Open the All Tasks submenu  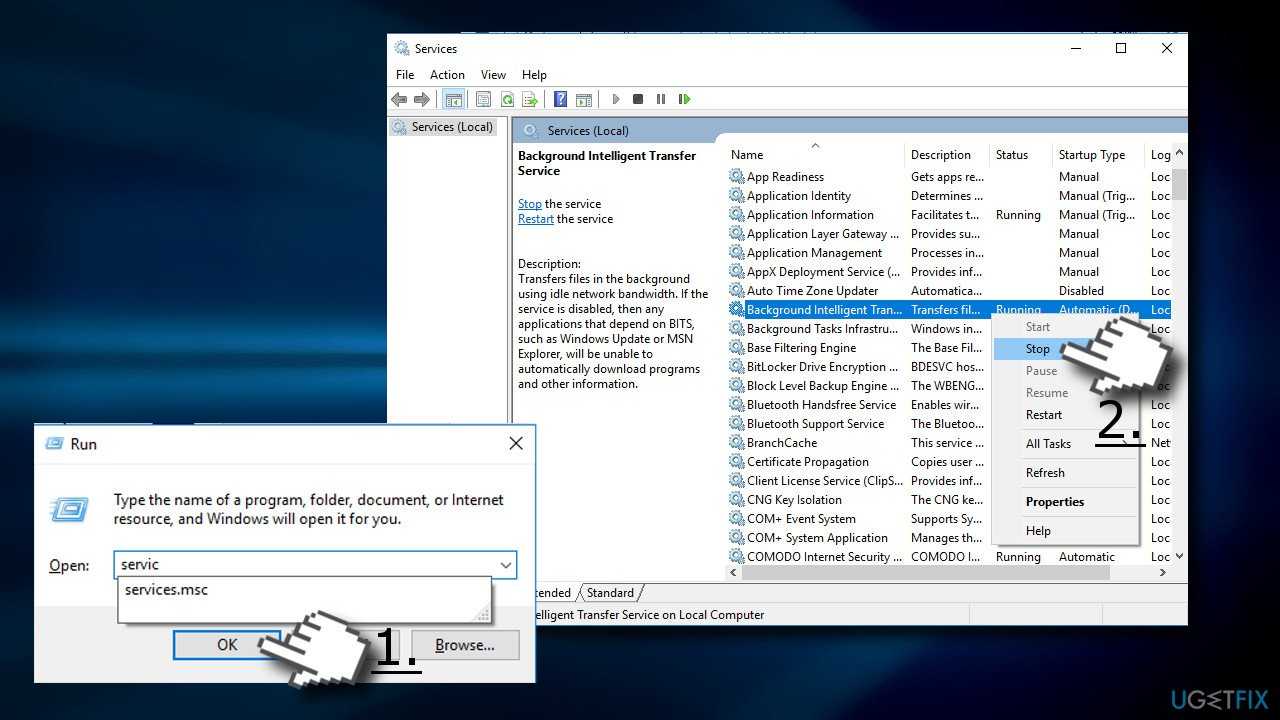click(x=1048, y=444)
